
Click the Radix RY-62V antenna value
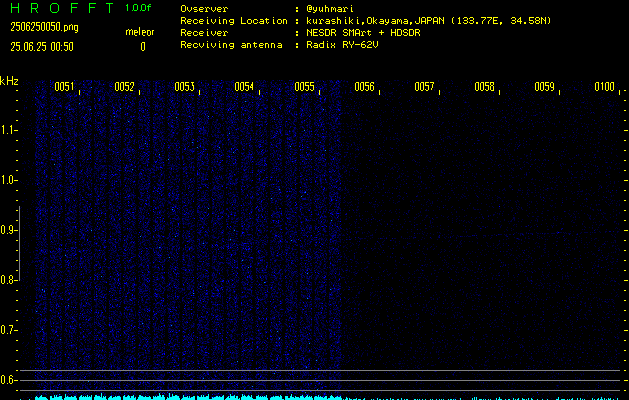342,45
